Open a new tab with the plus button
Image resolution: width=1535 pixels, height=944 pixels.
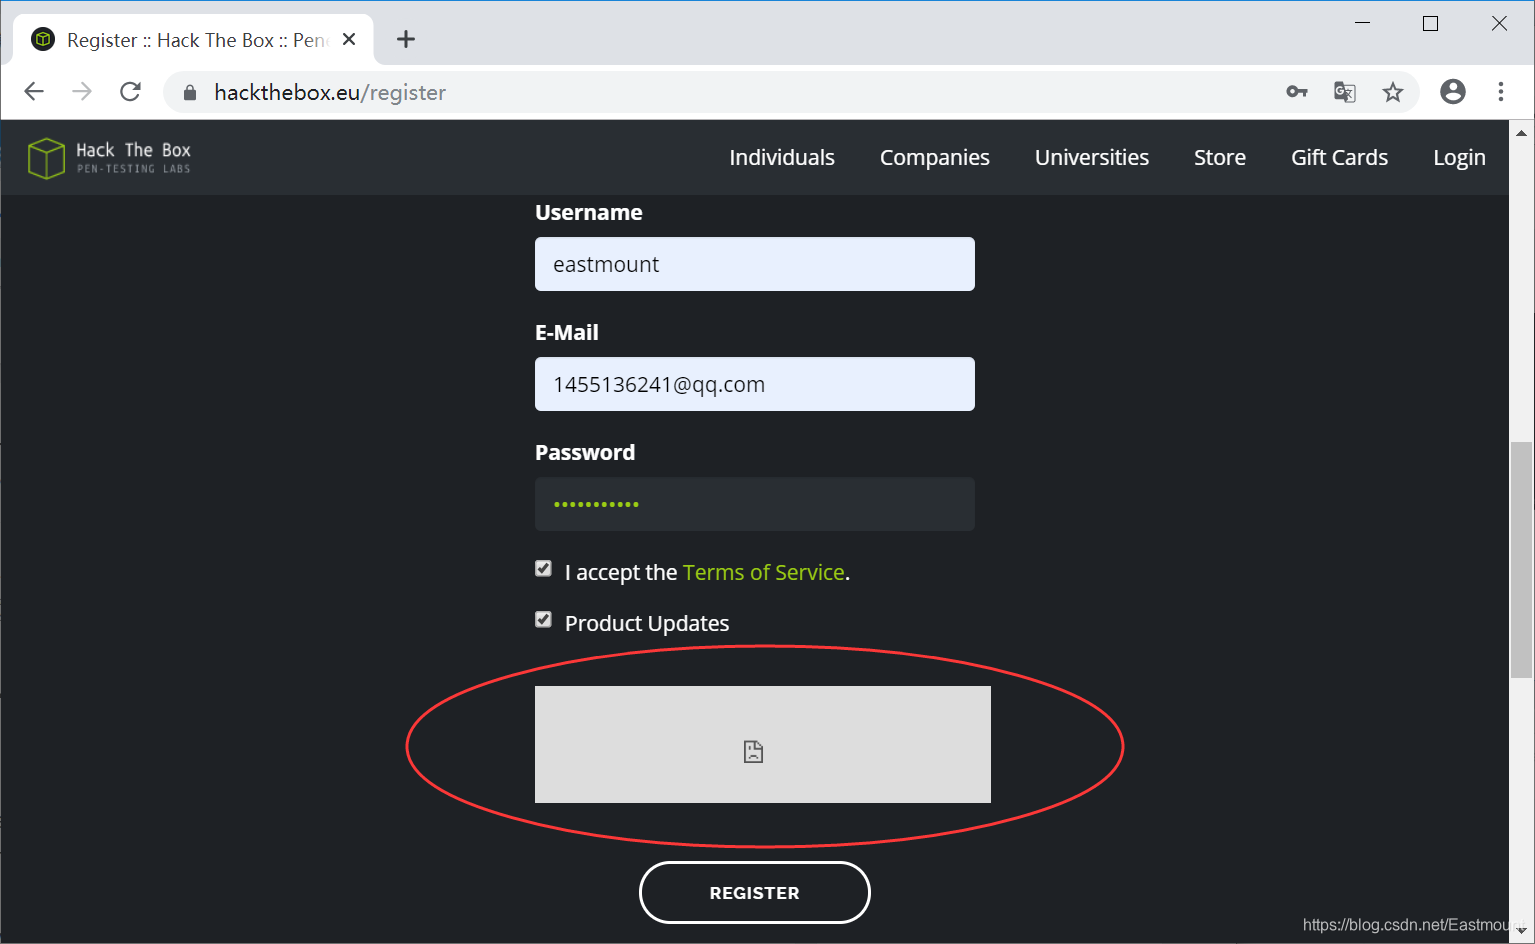tap(406, 39)
